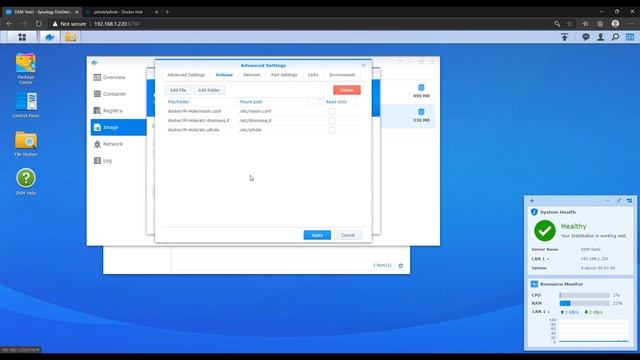
Task: Click Add Folder button
Action: pos(209,90)
